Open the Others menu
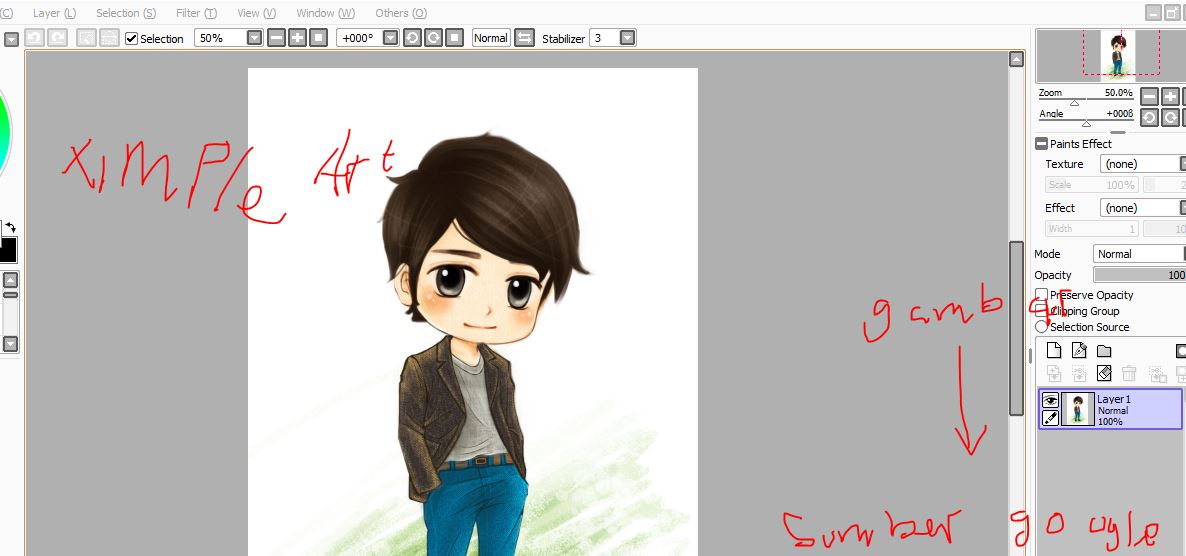Viewport: 1186px width, 556px height. [401, 13]
